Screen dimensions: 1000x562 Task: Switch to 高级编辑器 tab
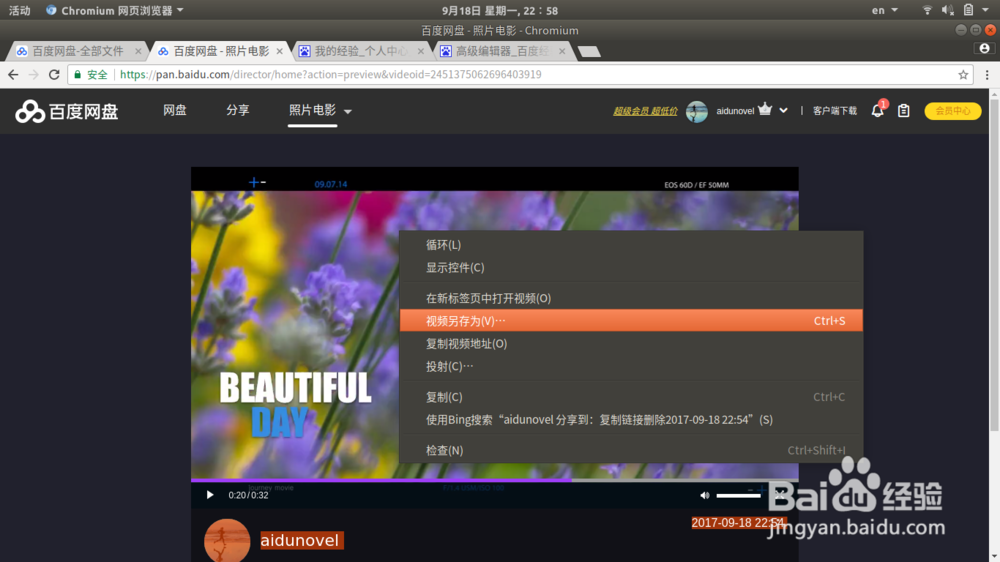point(503,51)
